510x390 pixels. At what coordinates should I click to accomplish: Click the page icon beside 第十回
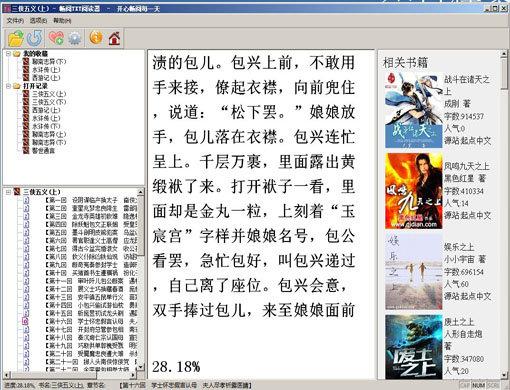(x=26, y=273)
